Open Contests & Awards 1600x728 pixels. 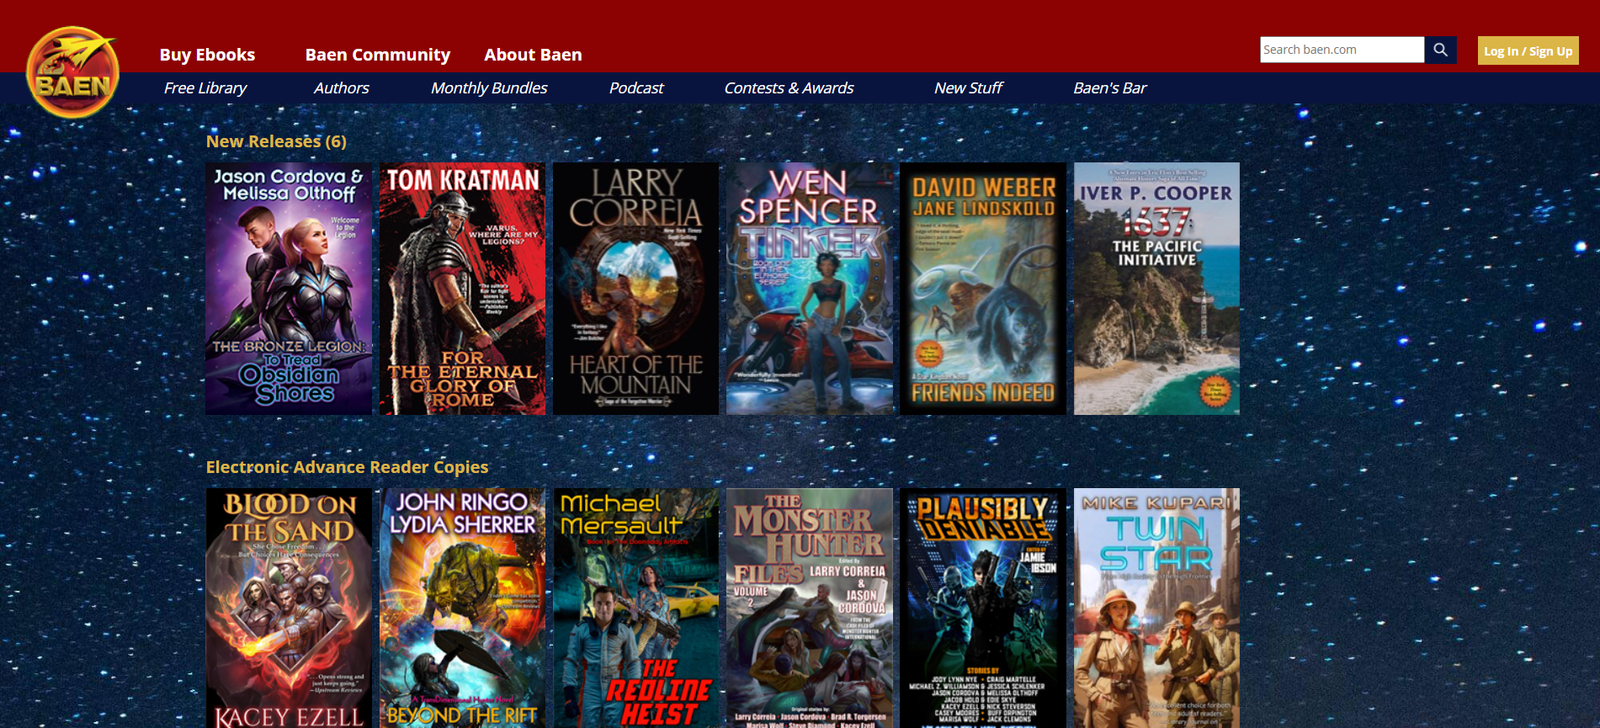click(789, 88)
